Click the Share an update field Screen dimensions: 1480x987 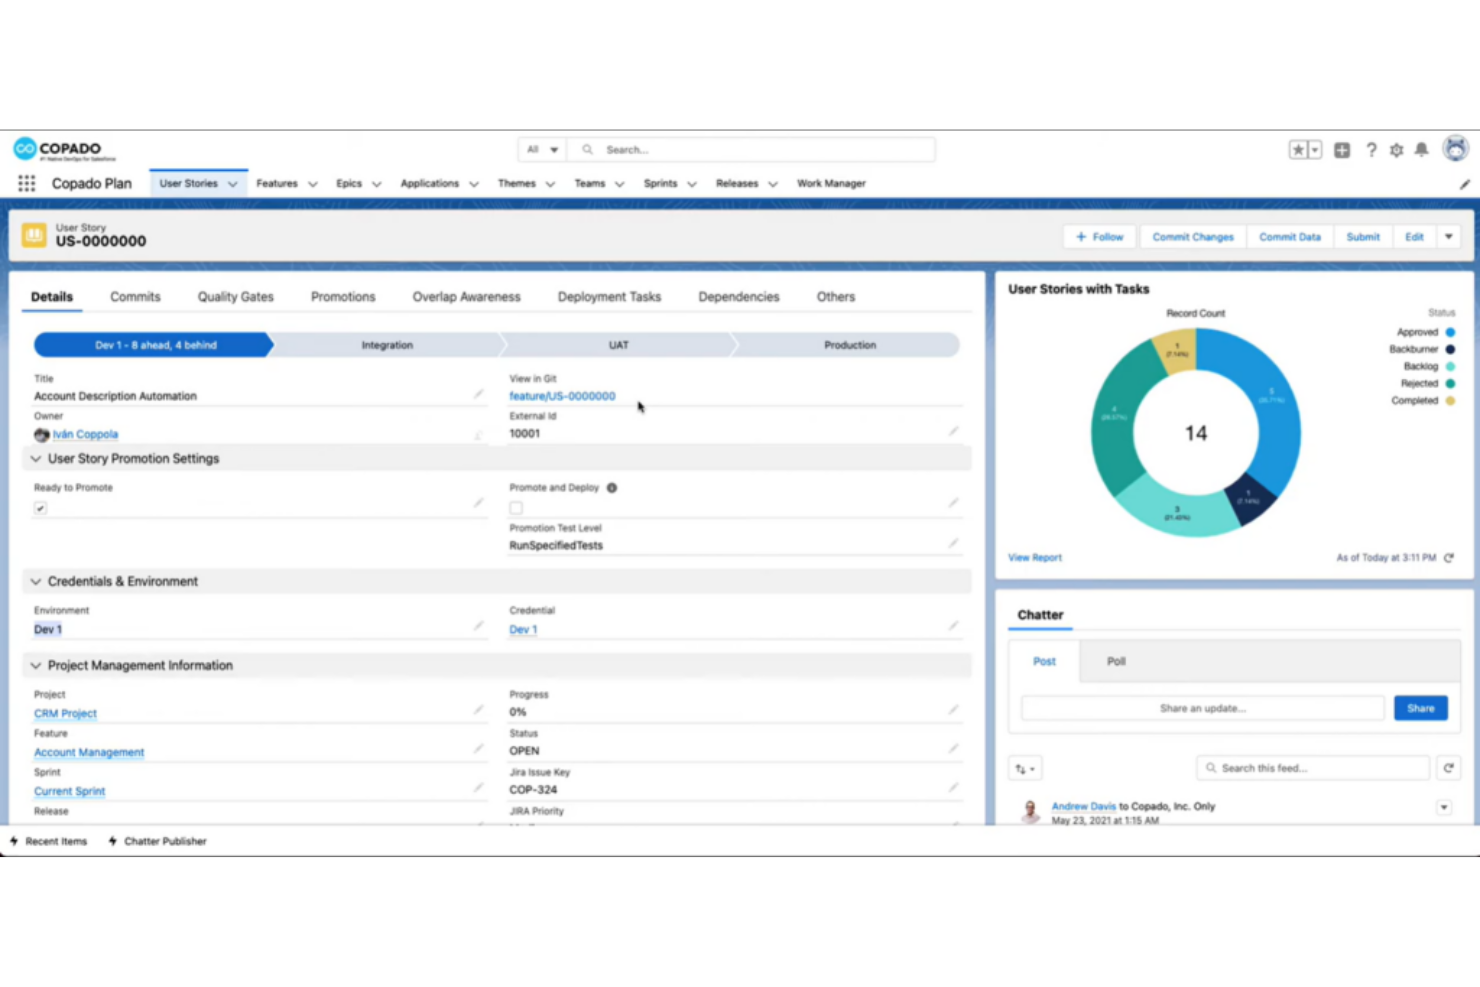(1203, 708)
